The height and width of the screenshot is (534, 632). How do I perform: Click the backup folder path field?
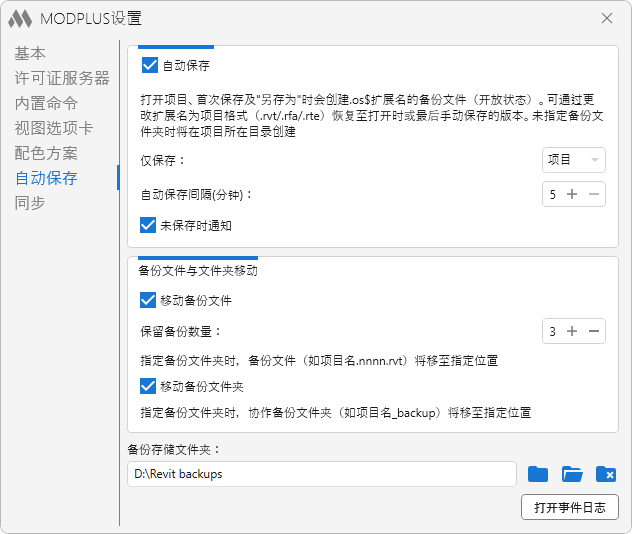tap(322, 474)
